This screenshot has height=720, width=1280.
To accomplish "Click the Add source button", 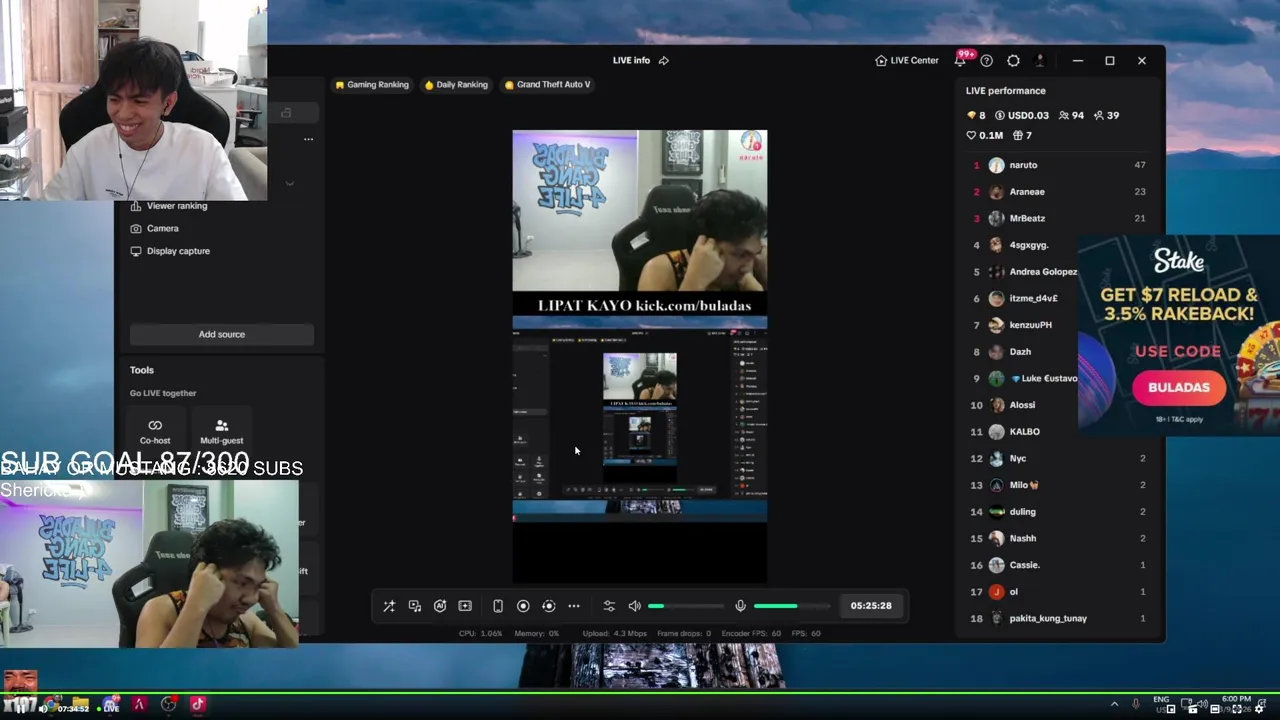I will (x=222, y=335).
